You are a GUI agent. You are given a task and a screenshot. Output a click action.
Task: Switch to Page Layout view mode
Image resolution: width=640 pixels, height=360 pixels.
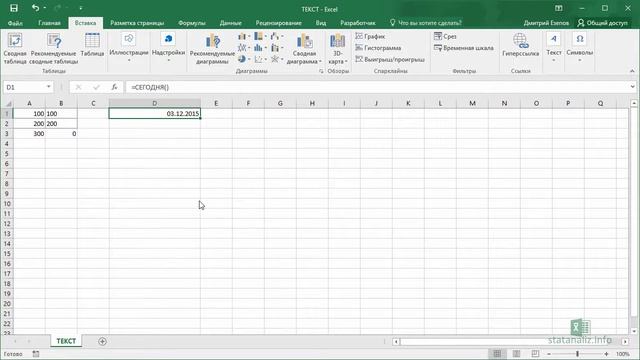point(516,354)
